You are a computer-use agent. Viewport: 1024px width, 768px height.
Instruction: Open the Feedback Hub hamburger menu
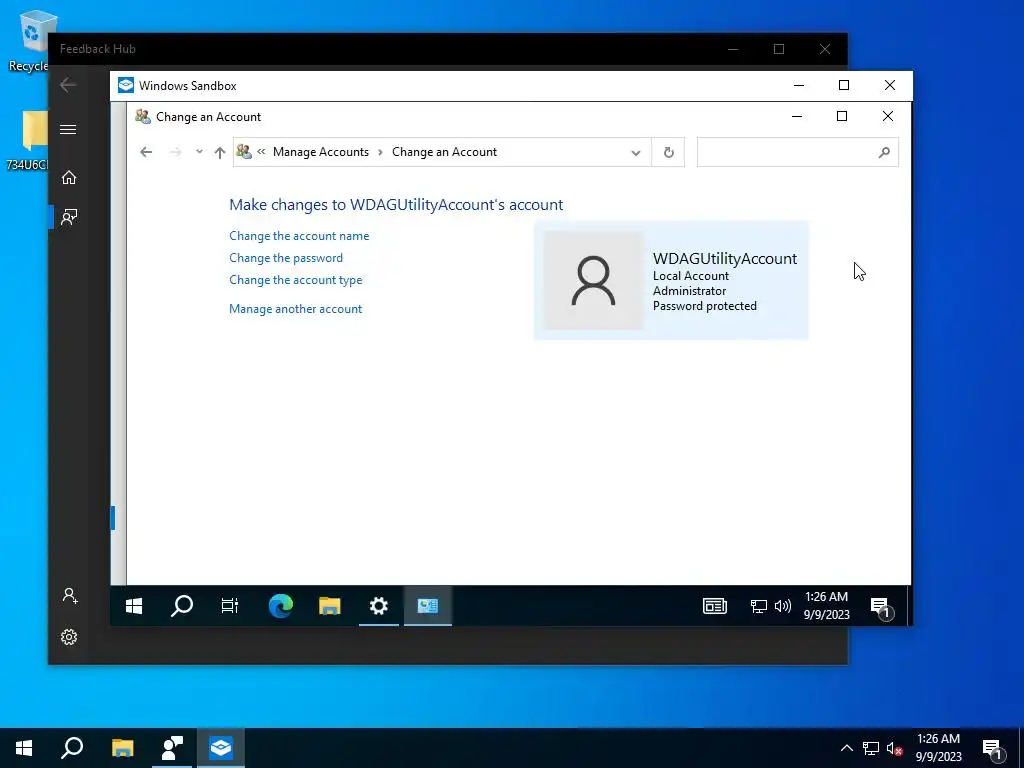coord(68,129)
